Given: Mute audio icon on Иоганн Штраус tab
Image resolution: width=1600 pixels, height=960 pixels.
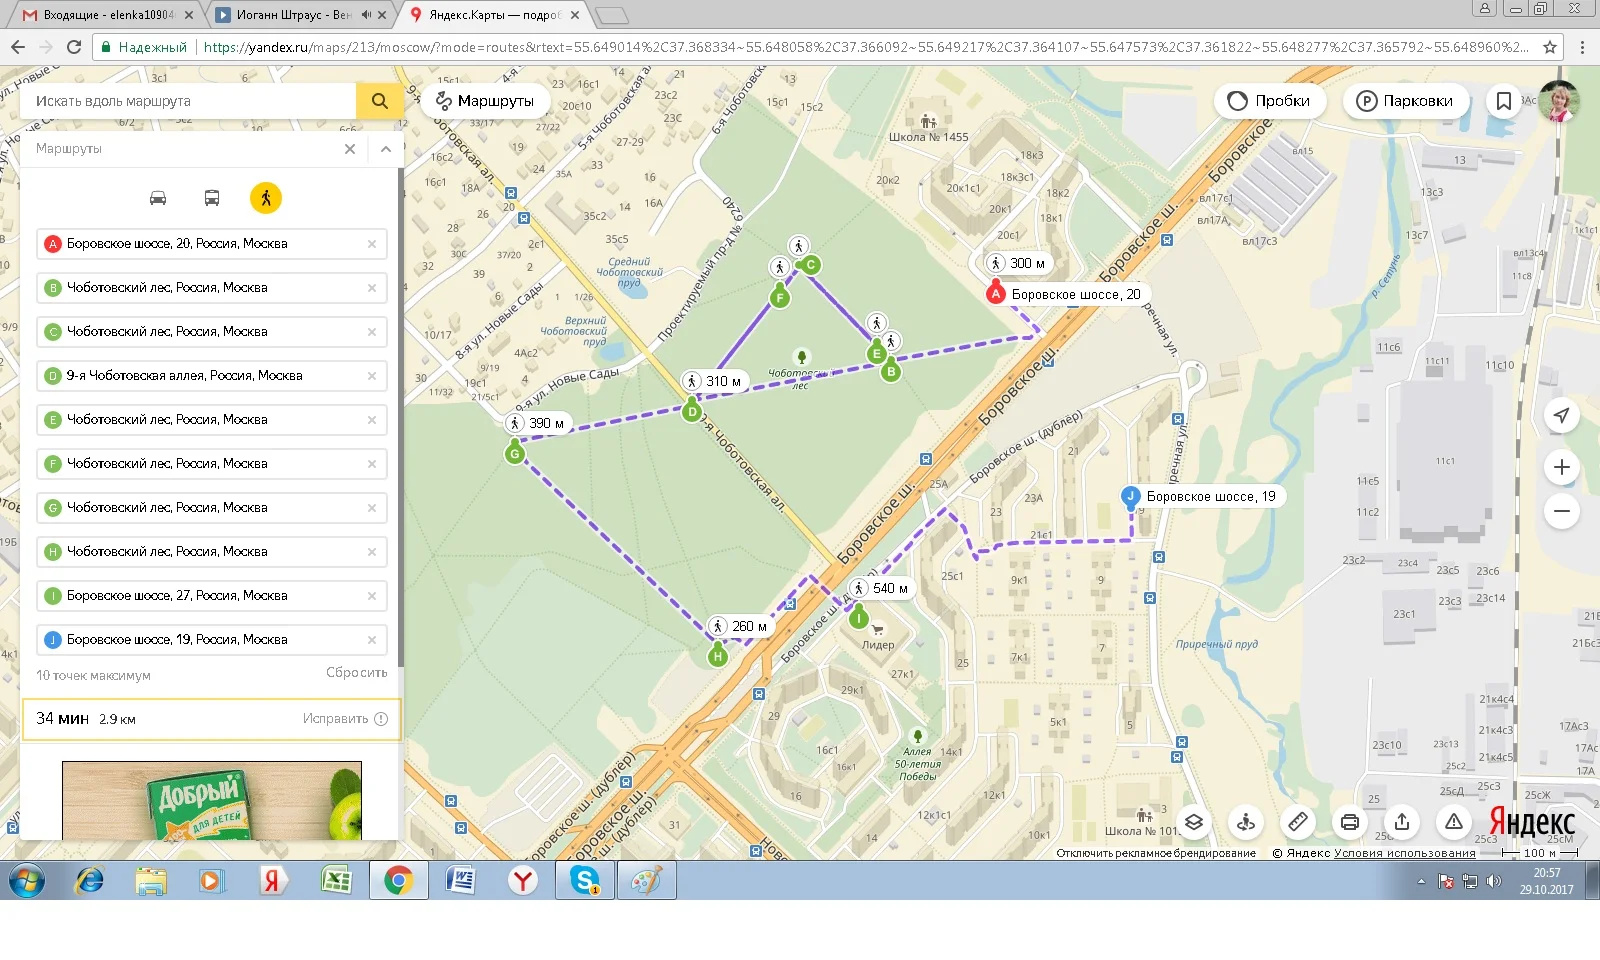Looking at the screenshot, I should tap(366, 15).
